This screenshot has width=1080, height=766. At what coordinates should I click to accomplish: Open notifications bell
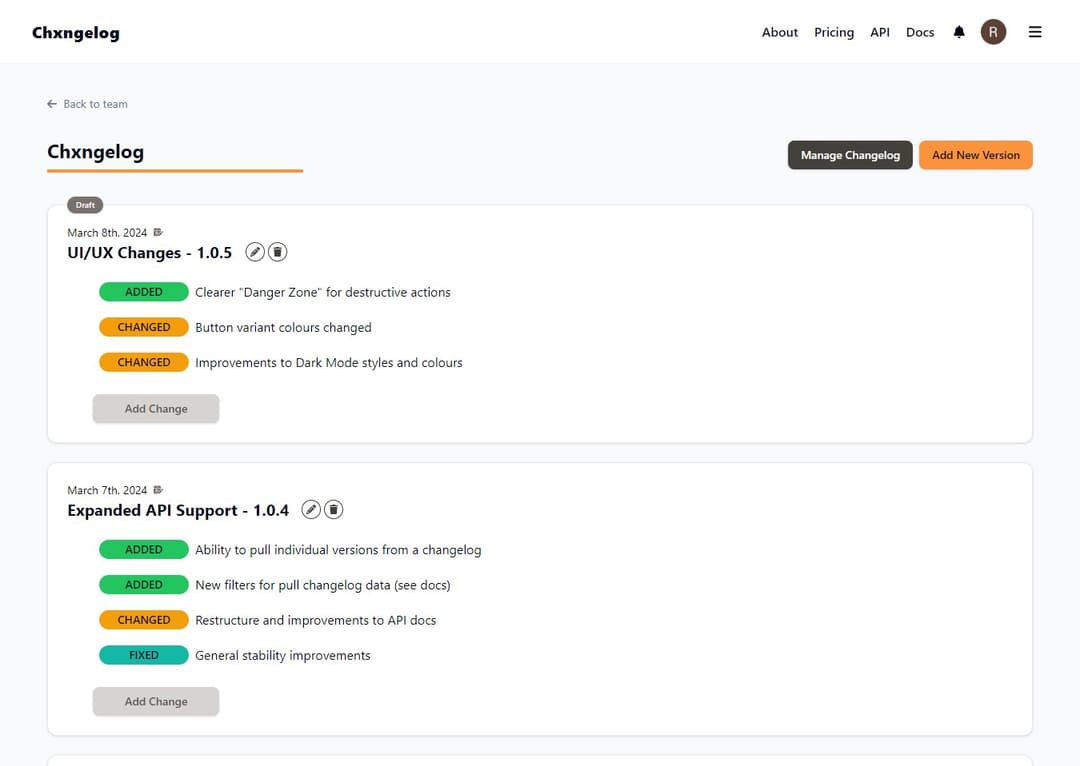pyautogui.click(x=959, y=32)
